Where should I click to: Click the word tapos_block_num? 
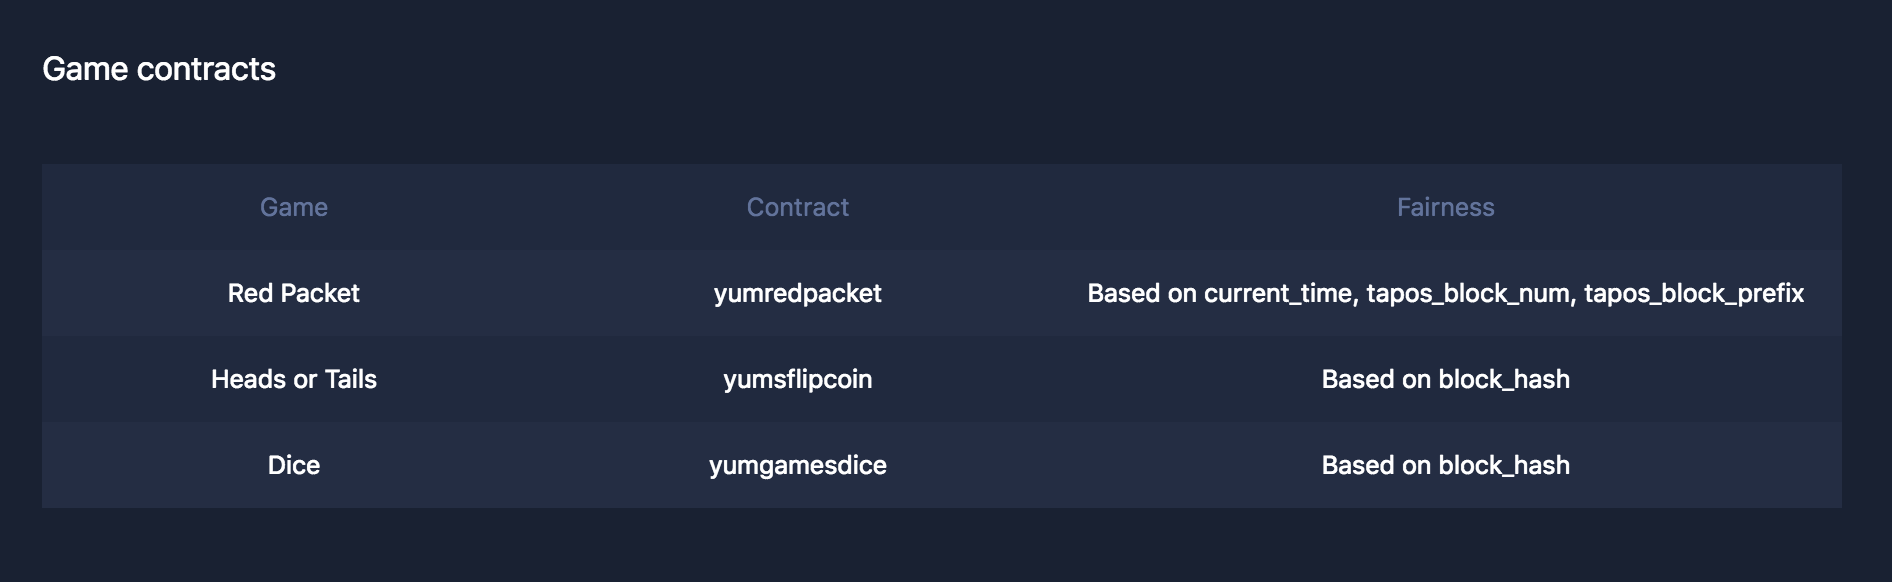(x=1469, y=293)
